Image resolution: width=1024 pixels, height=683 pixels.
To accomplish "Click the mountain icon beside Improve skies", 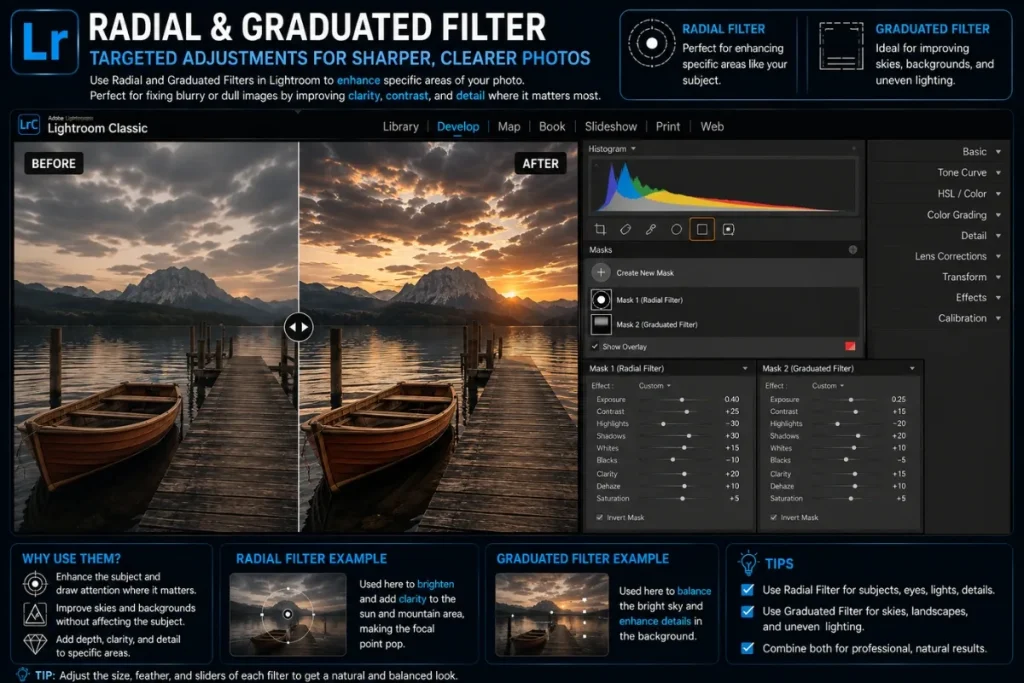I will [x=35, y=614].
